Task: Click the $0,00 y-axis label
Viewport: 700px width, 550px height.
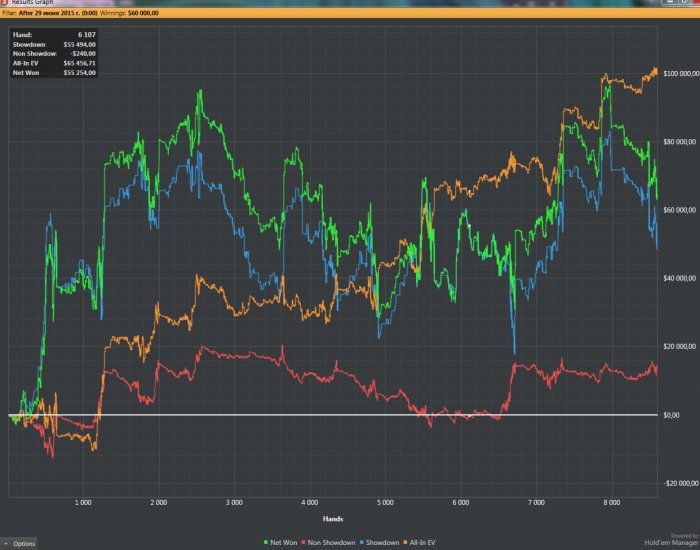Action: click(x=671, y=415)
